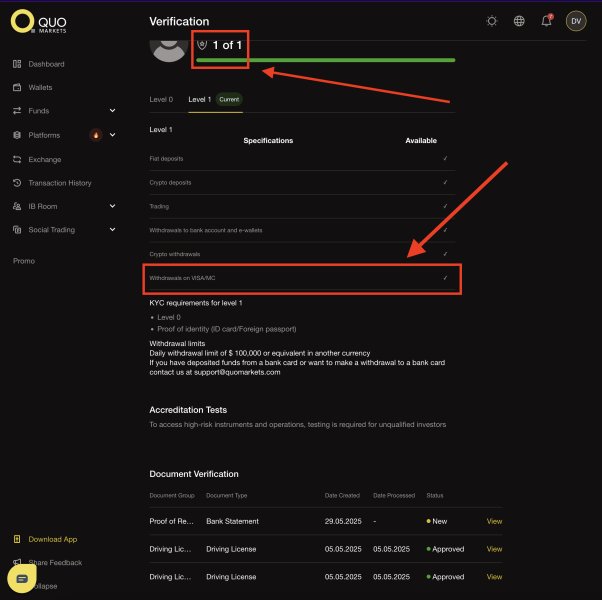This screenshot has height=600, width=602.
Task: Expand the Social Trading chevron
Action: pos(112,230)
